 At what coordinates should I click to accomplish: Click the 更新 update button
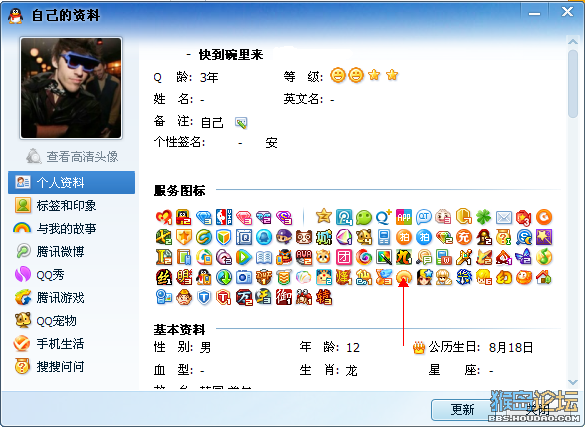click(x=463, y=409)
